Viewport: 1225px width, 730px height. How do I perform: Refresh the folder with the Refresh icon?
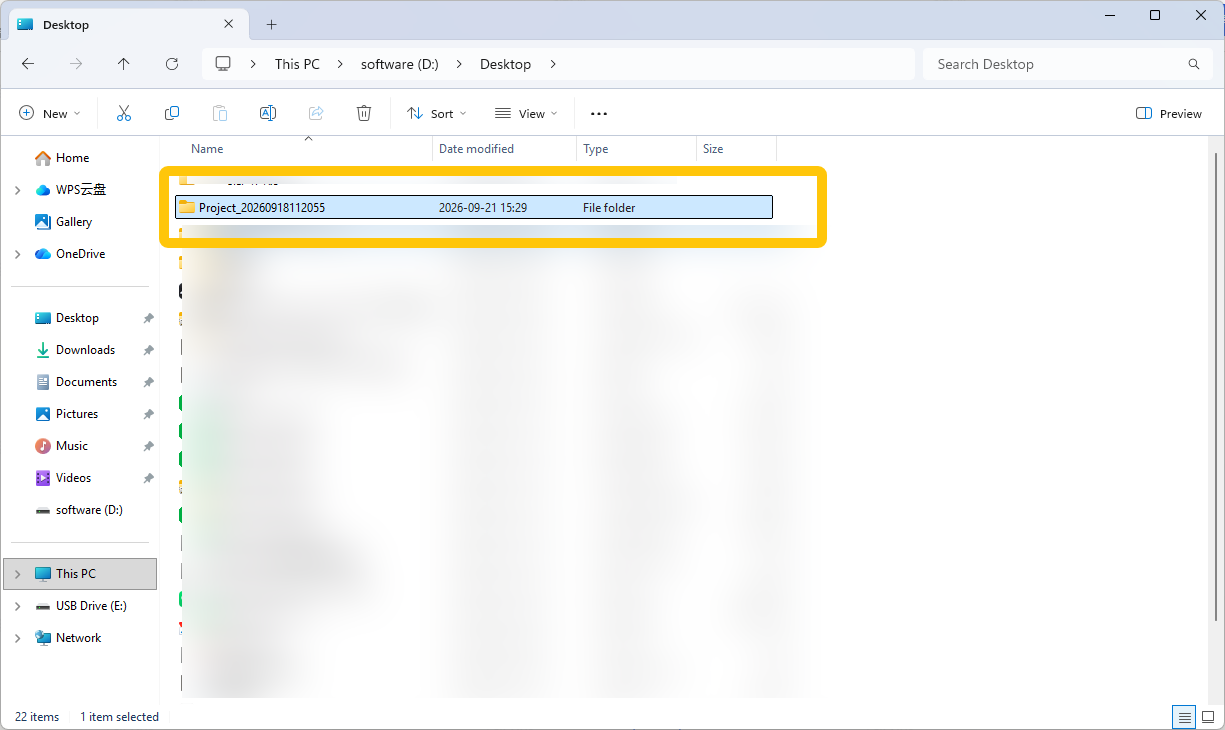click(172, 64)
